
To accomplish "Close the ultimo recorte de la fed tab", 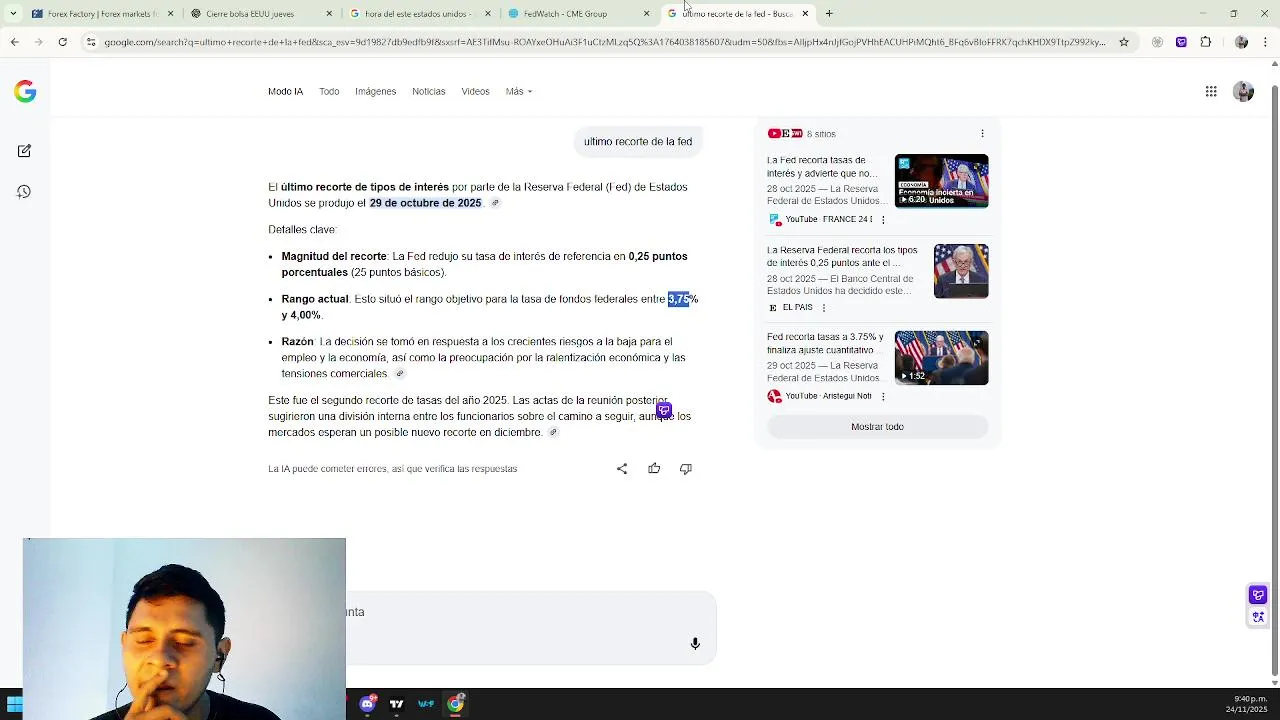I will [x=805, y=14].
